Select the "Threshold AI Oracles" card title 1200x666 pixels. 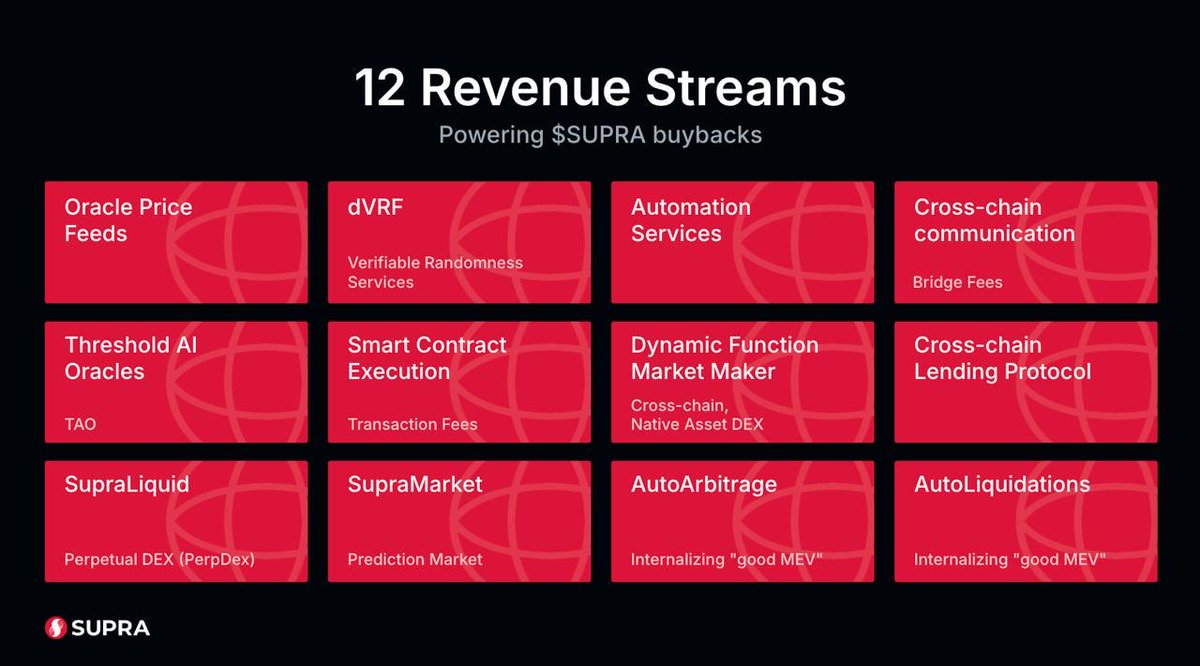pos(131,358)
